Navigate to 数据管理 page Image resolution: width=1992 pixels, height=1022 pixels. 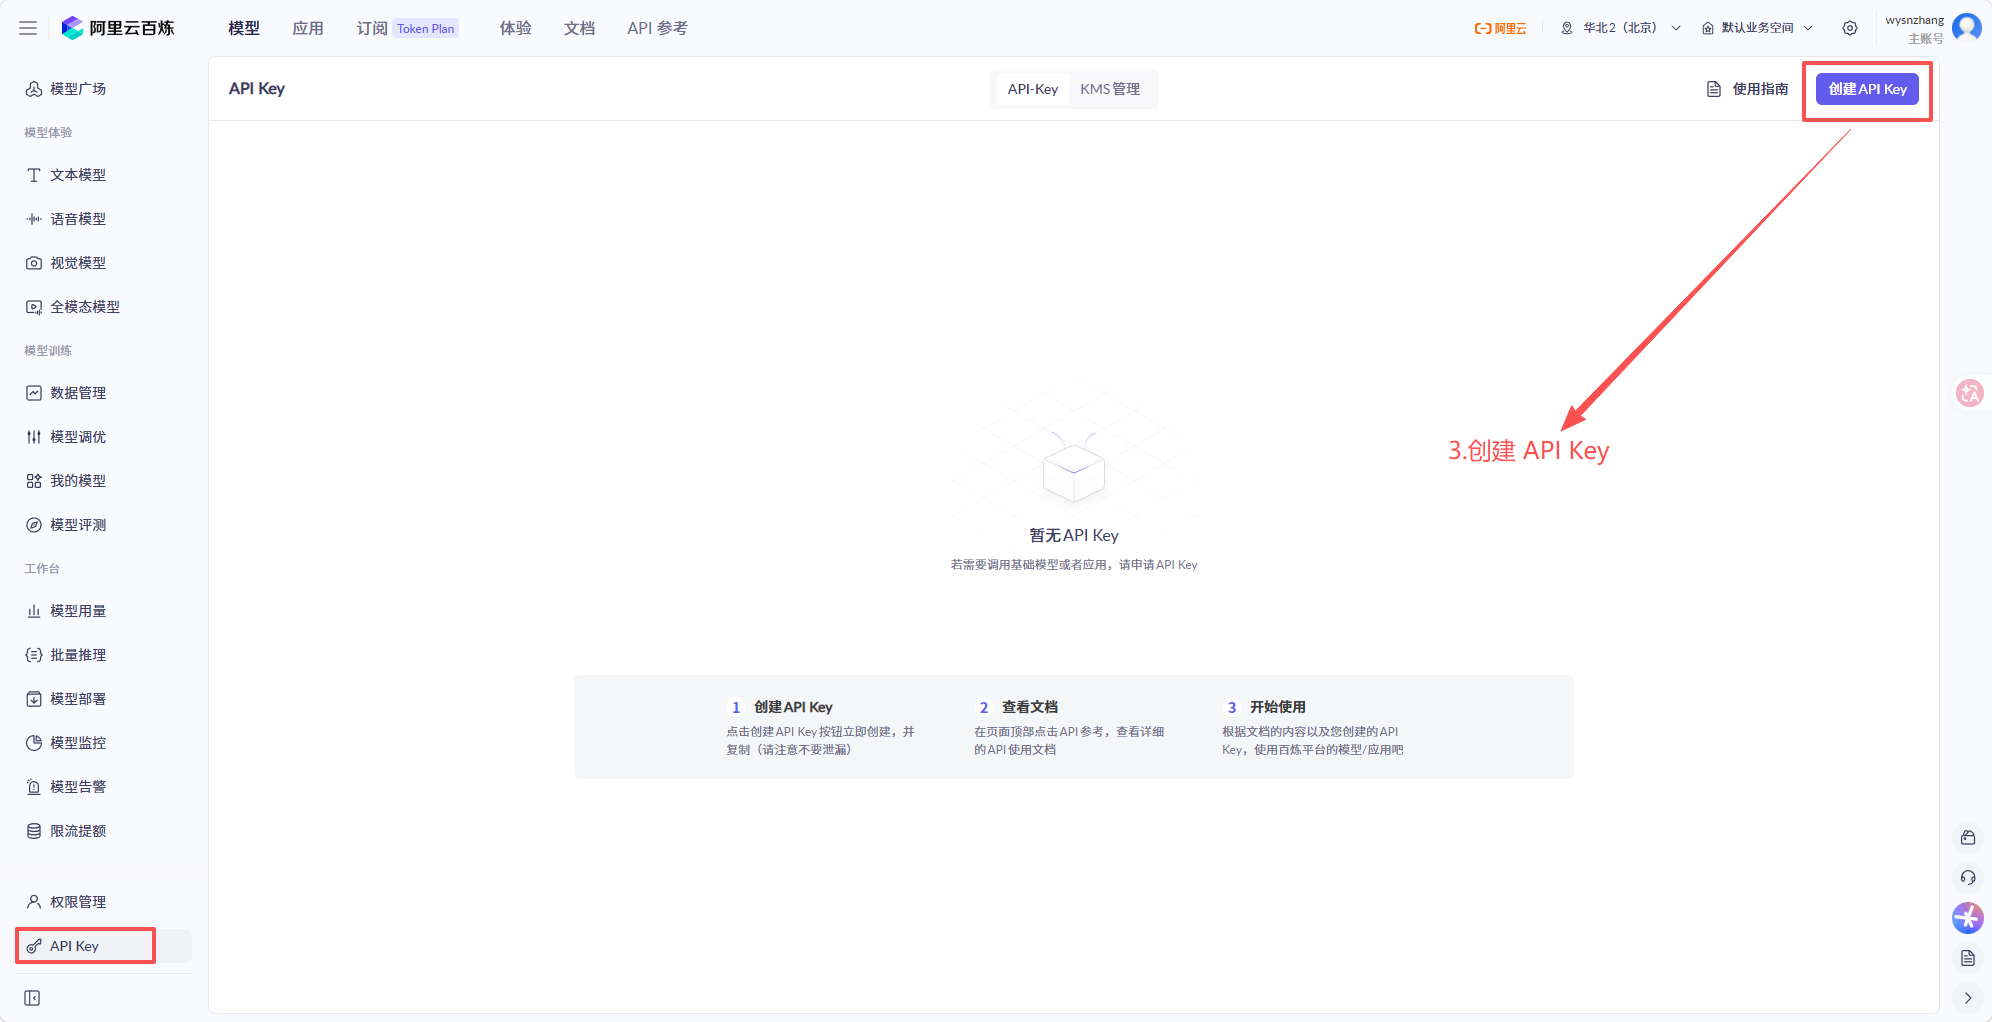point(104,393)
